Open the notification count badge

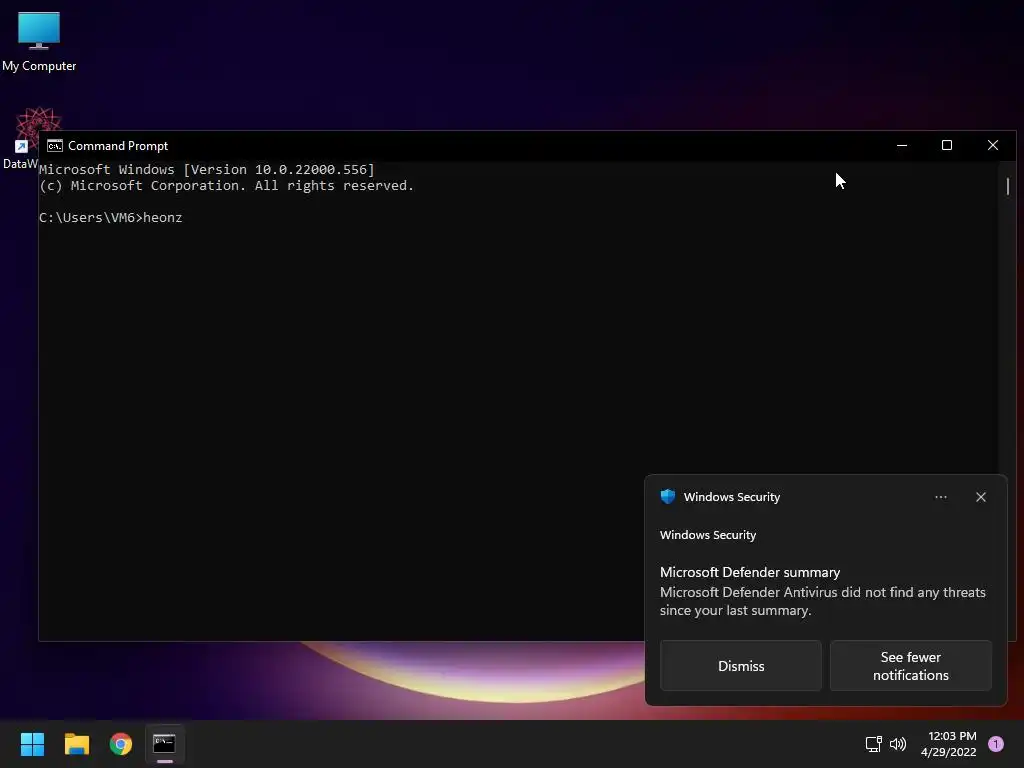996,744
